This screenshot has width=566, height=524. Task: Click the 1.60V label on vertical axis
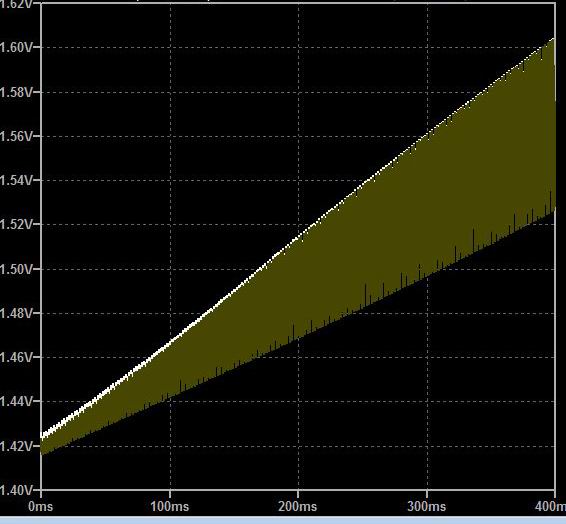pyautogui.click(x=16, y=48)
